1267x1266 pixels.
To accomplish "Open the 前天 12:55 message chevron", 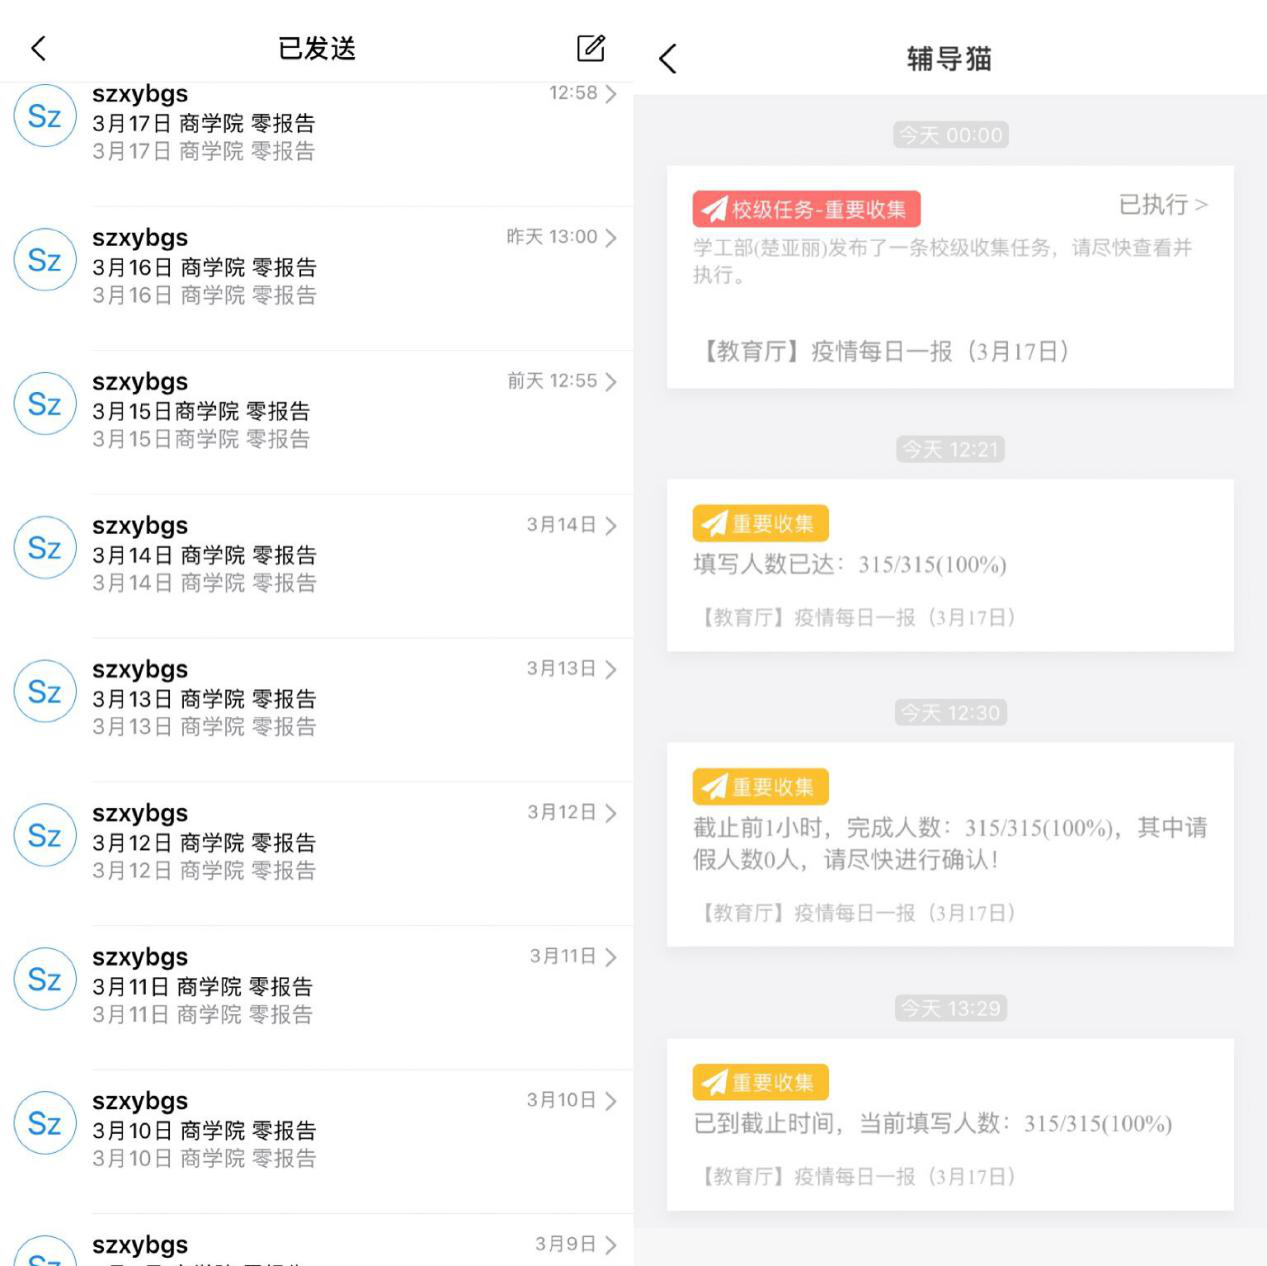I will [611, 382].
